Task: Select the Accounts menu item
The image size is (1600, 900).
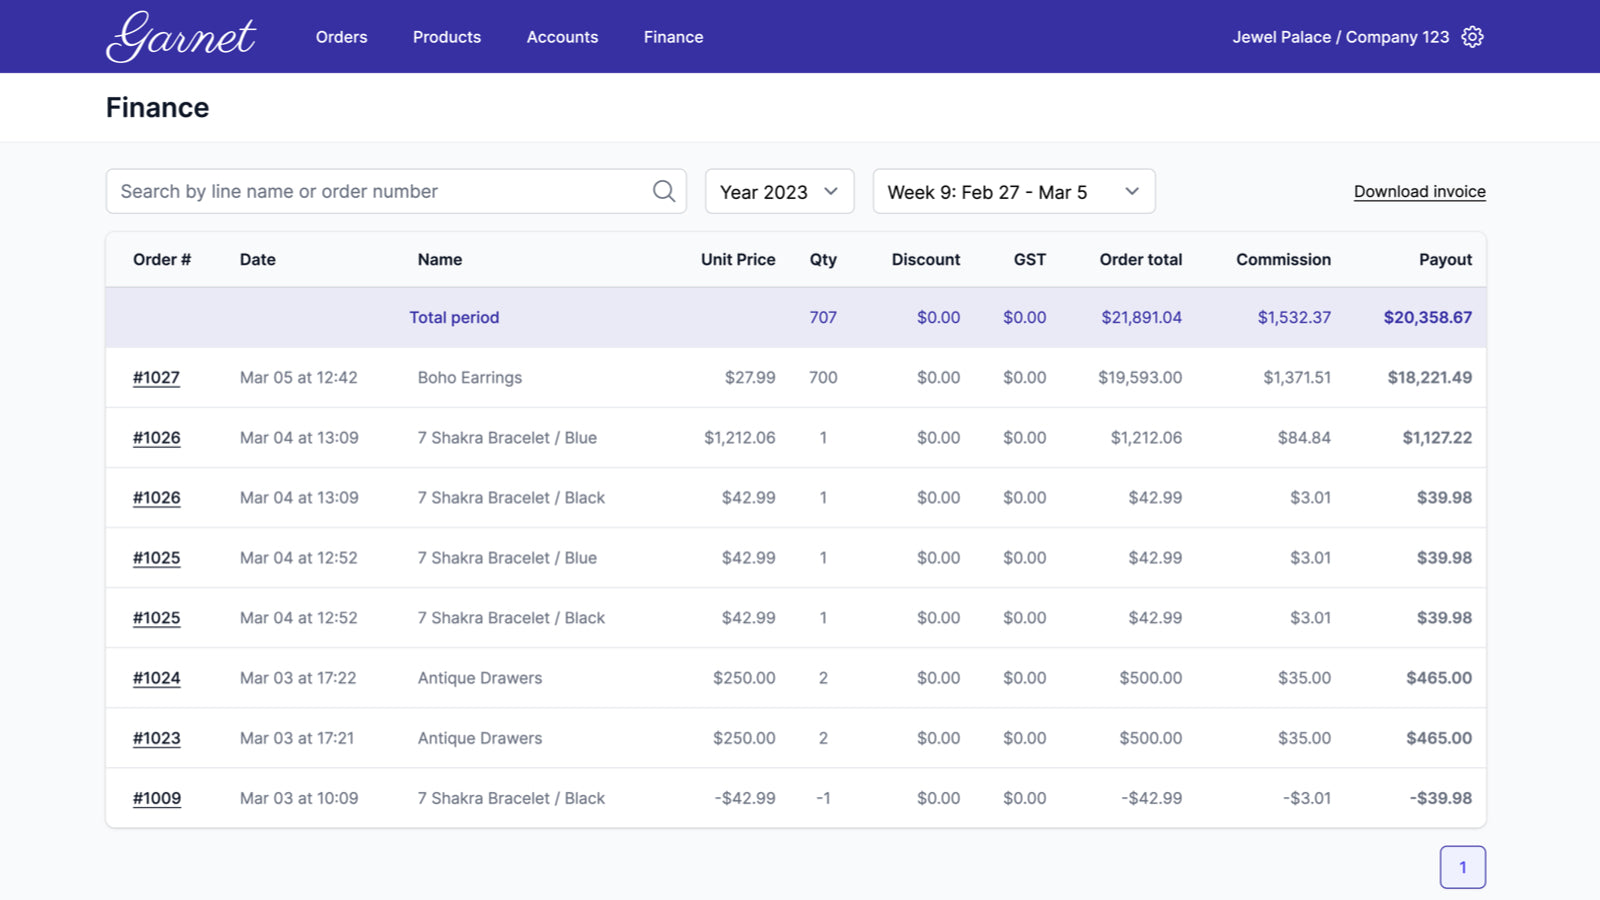Action: (562, 37)
